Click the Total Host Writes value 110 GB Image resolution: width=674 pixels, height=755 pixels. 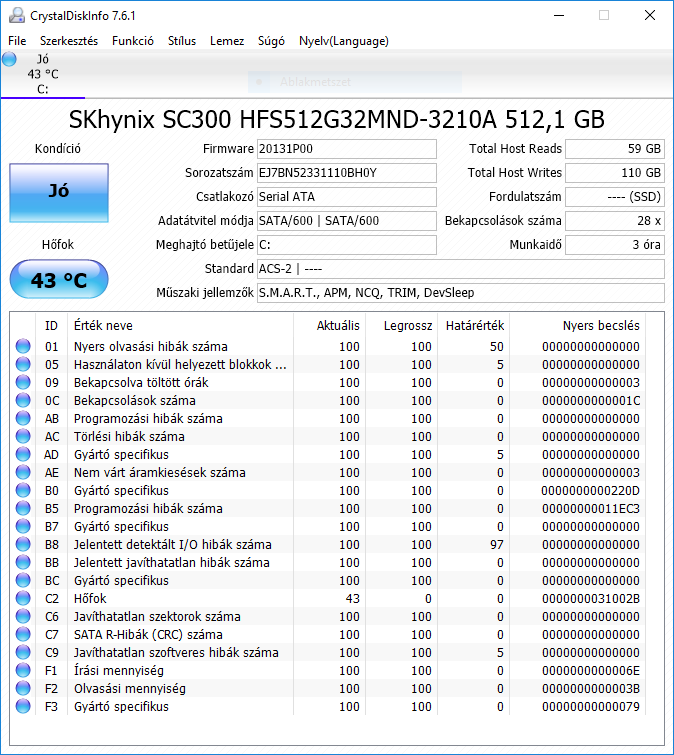tap(615, 173)
